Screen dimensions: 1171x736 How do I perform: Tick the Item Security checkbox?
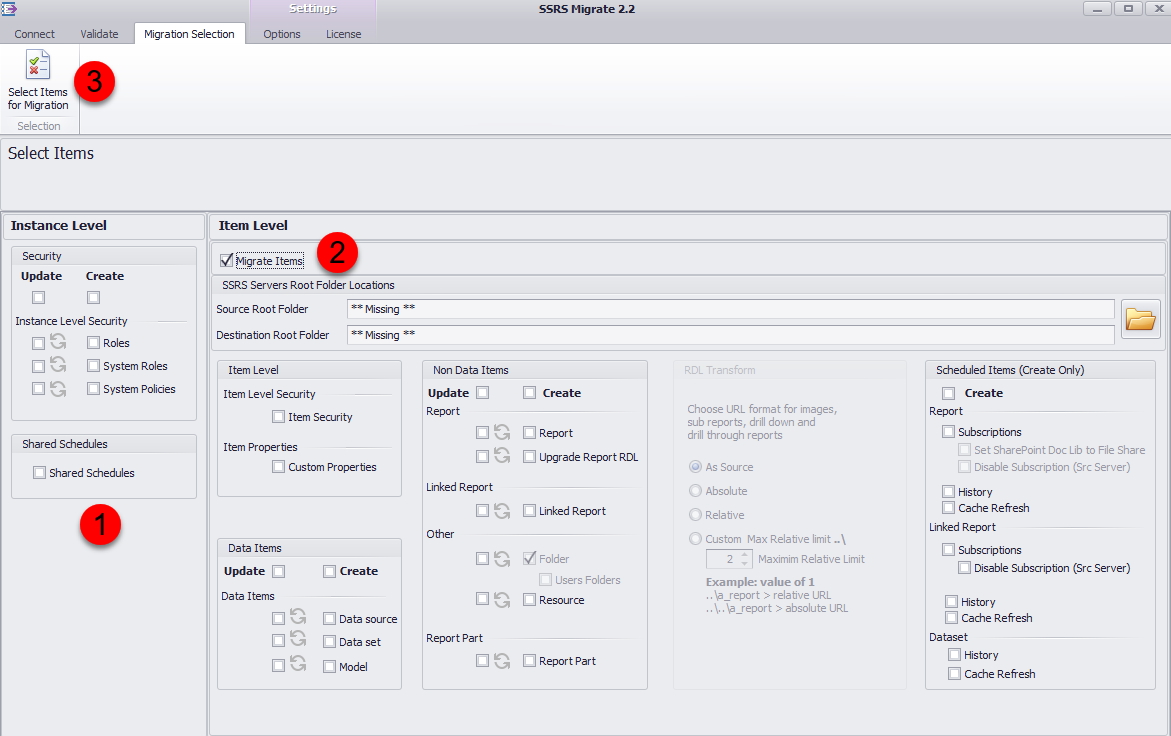coord(279,417)
